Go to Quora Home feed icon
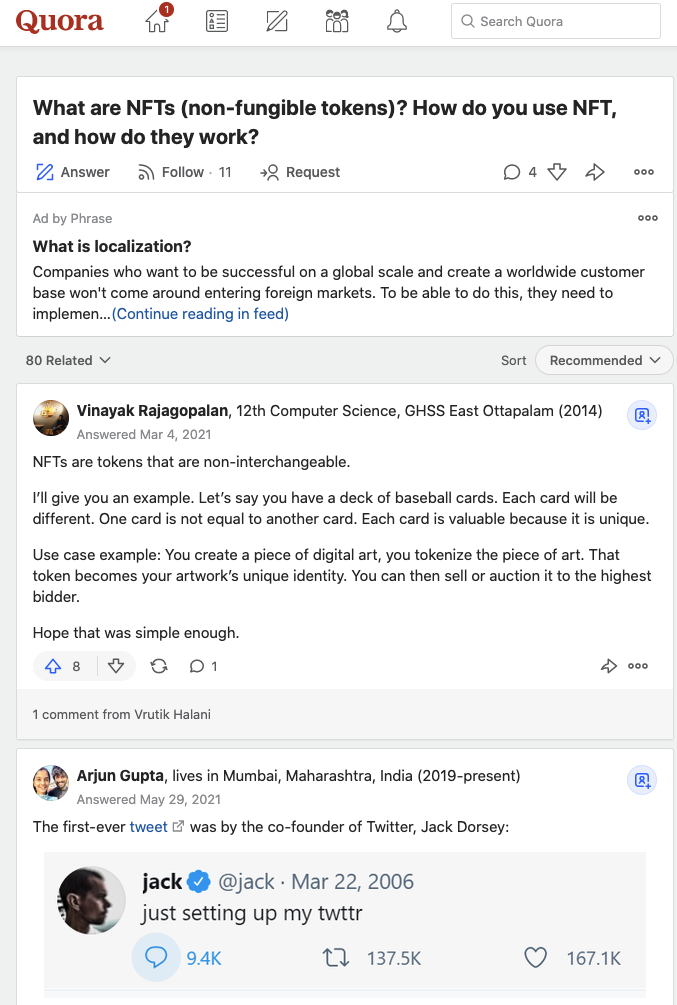Screen dimensions: 677x1005 pyautogui.click(x=157, y=21)
